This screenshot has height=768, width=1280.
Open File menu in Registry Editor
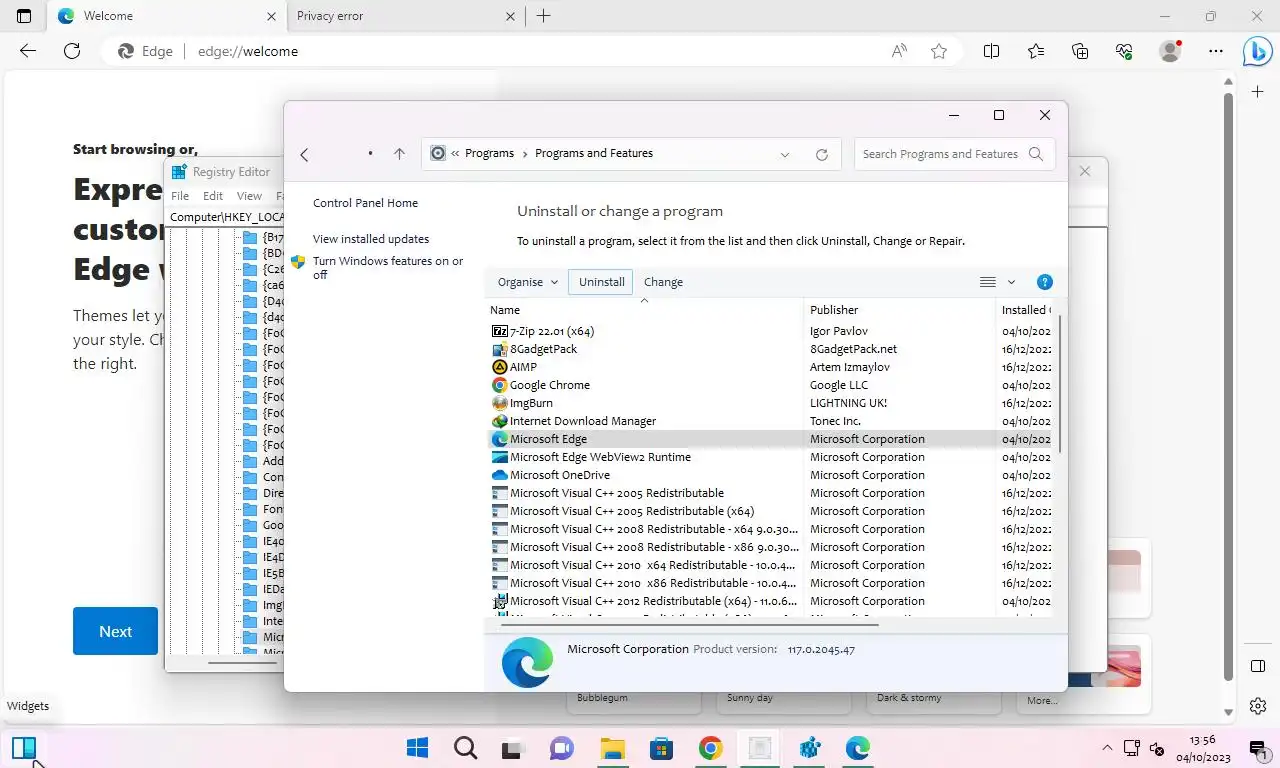pyautogui.click(x=180, y=196)
